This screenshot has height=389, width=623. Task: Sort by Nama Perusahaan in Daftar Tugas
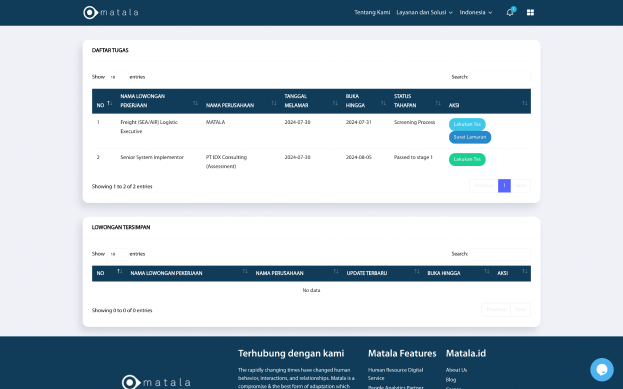click(241, 102)
